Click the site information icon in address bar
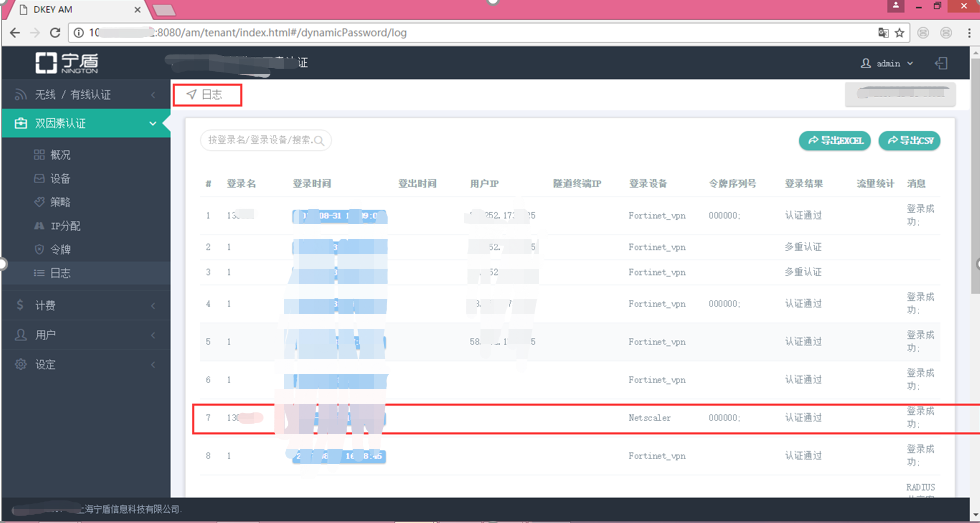 (x=79, y=32)
